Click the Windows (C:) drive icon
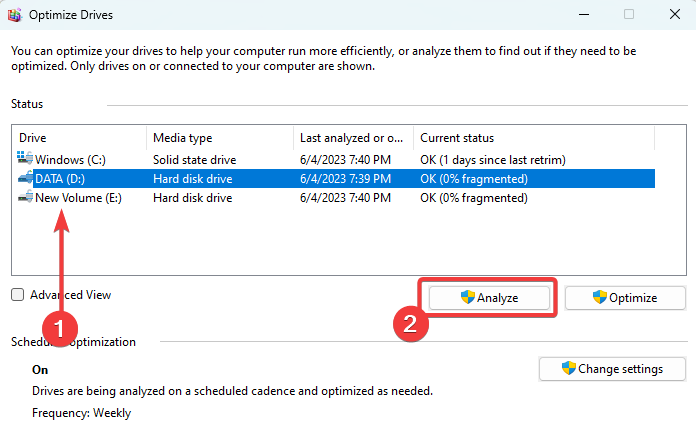This screenshot has height=426, width=696. [25, 159]
